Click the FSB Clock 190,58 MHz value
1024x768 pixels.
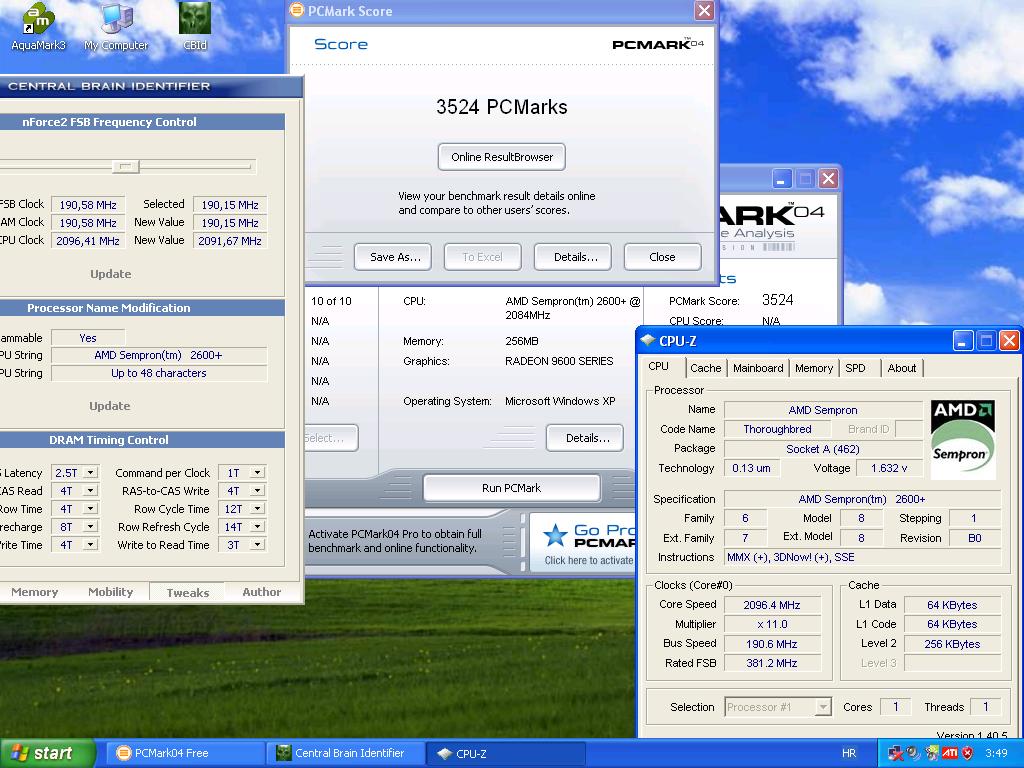[x=88, y=204]
